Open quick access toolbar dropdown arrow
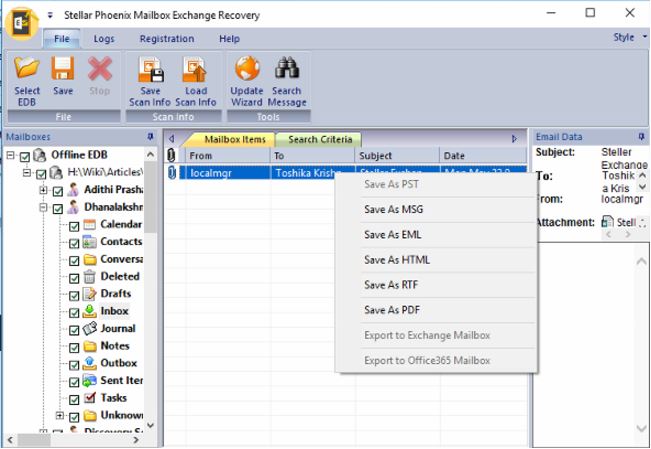This screenshot has height=449, width=651. pyautogui.click(x=50, y=15)
